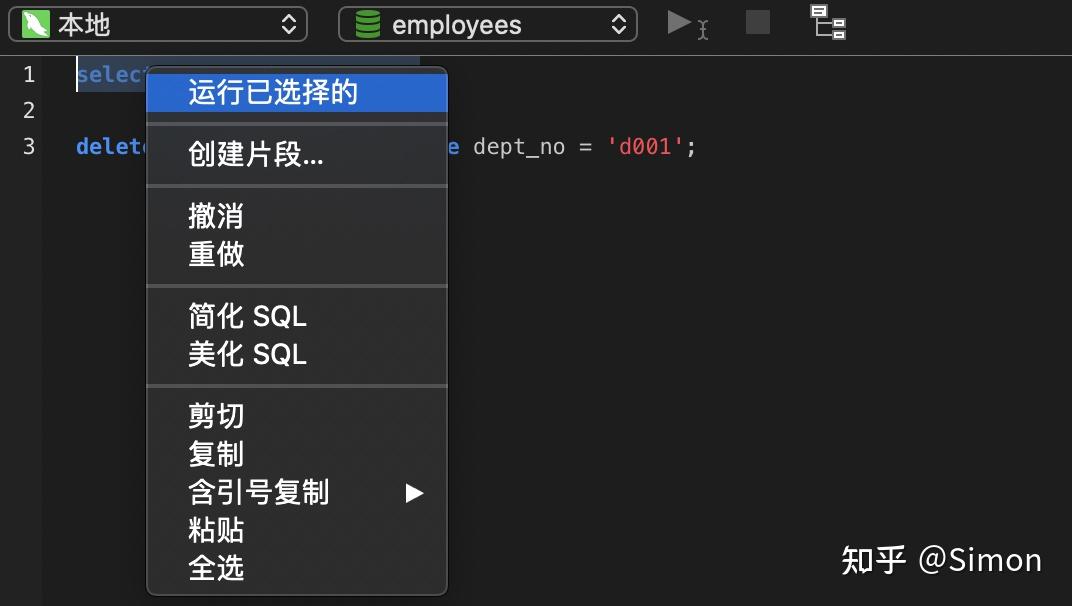Select 简化 SQL option

(247, 316)
